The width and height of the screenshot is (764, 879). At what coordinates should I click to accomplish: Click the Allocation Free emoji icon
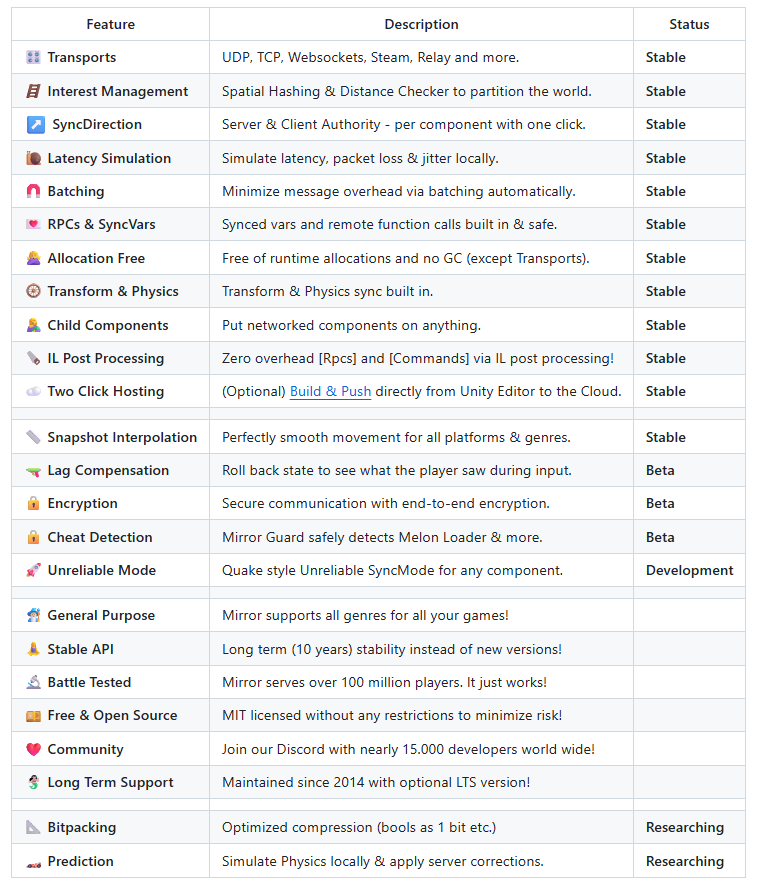point(34,258)
